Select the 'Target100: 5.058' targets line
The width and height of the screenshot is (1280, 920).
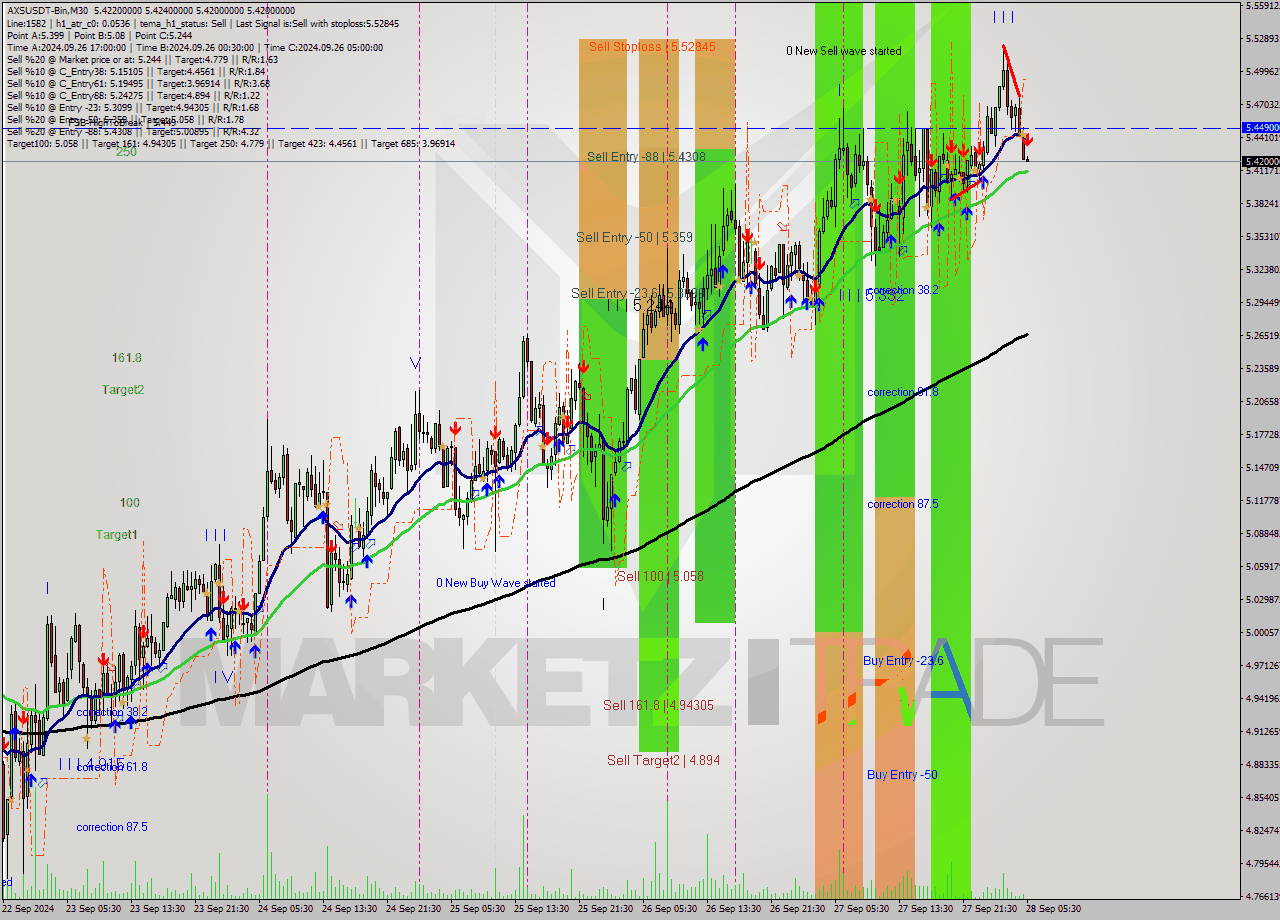[231, 143]
